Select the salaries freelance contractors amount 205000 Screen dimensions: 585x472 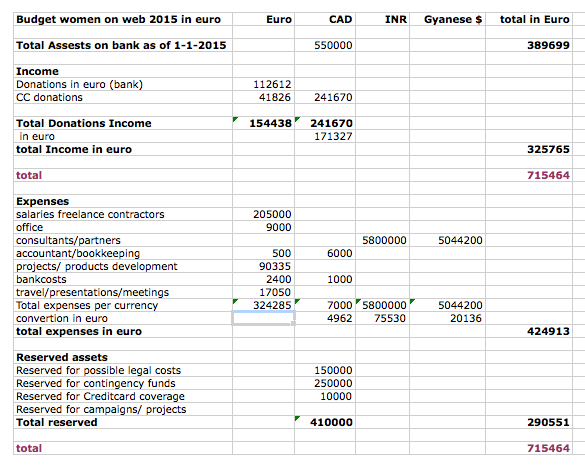click(263, 214)
